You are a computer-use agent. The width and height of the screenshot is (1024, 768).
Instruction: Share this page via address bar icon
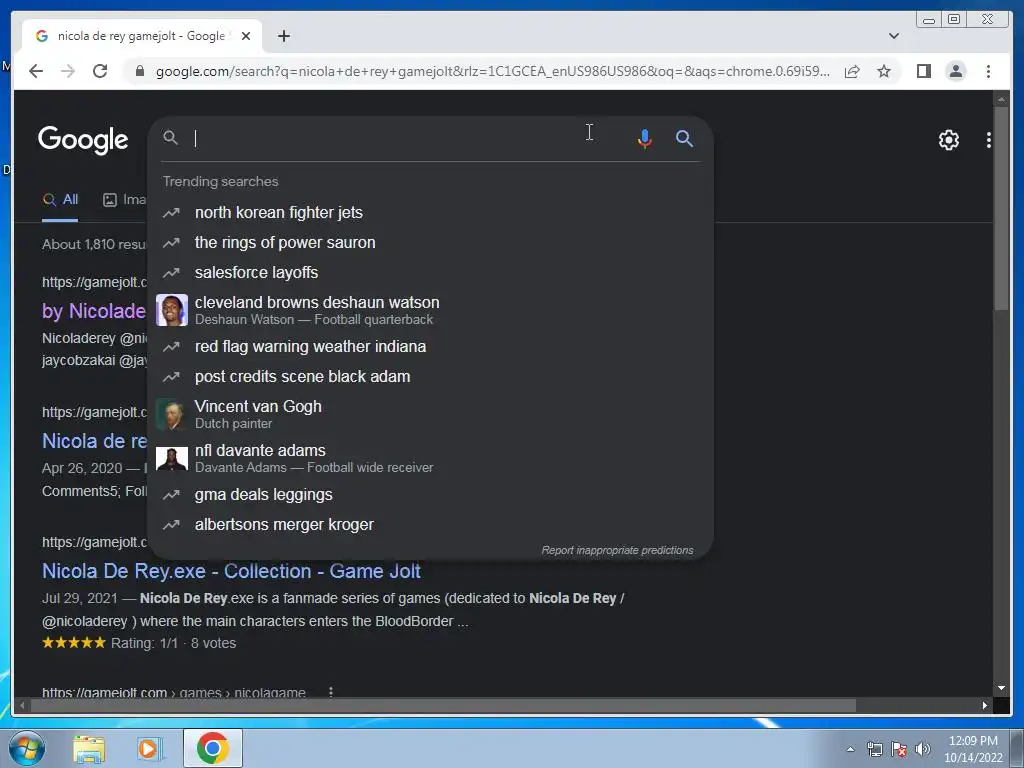[852, 71]
